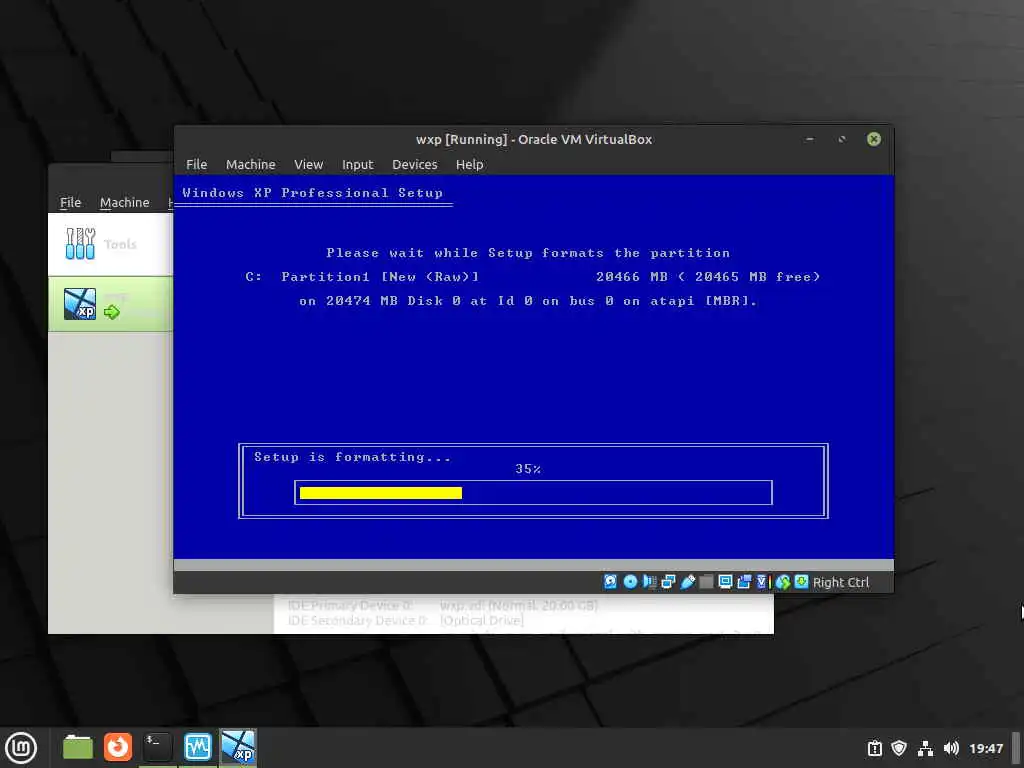
Task: Select Tools in VirtualBox Manager sidebar
Action: point(110,244)
